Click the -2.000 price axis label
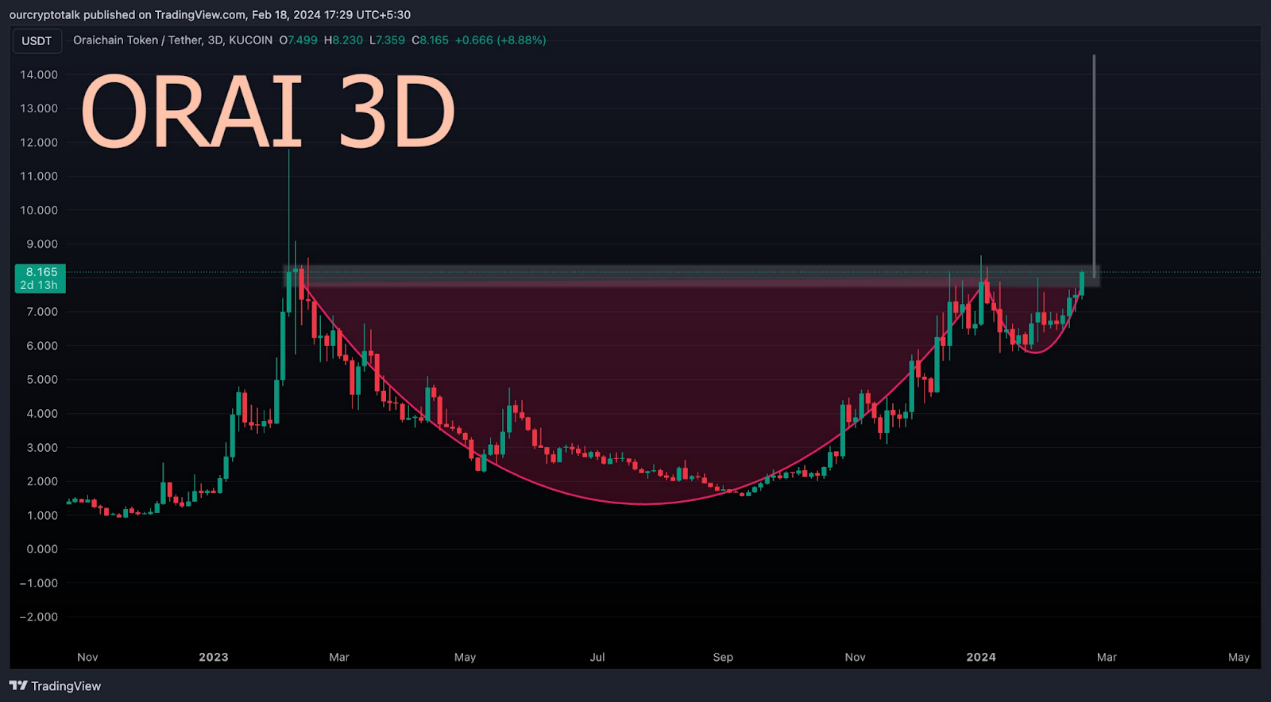 point(39,617)
